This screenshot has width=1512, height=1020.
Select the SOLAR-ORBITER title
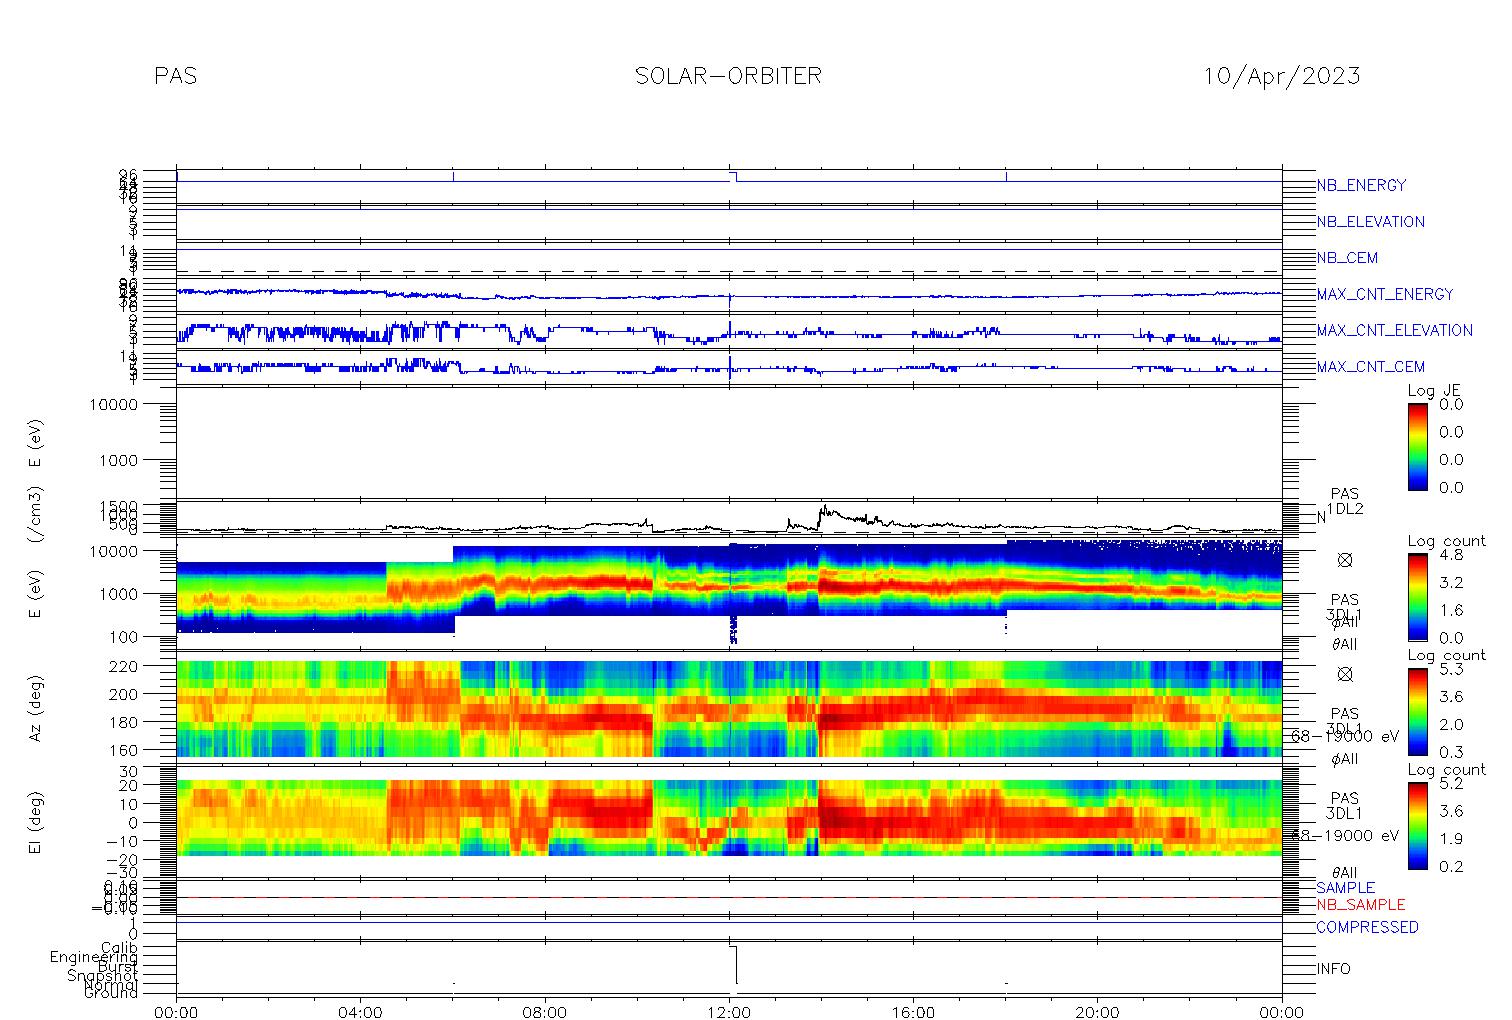[x=728, y=76]
